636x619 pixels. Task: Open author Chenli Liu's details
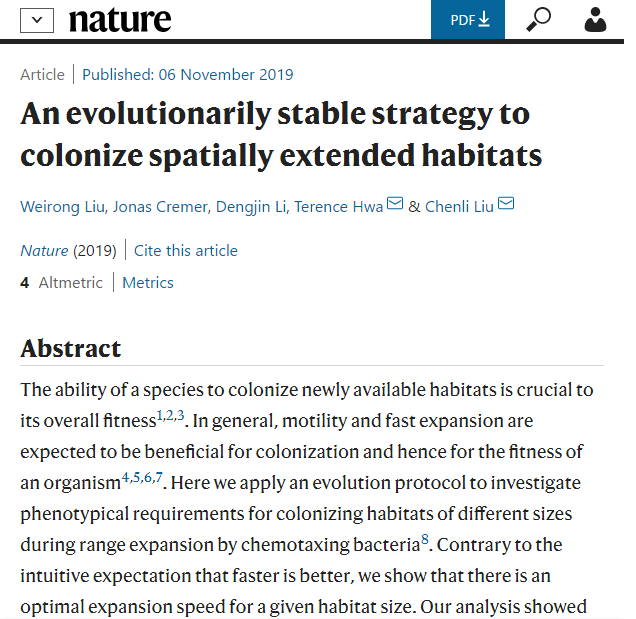point(459,207)
